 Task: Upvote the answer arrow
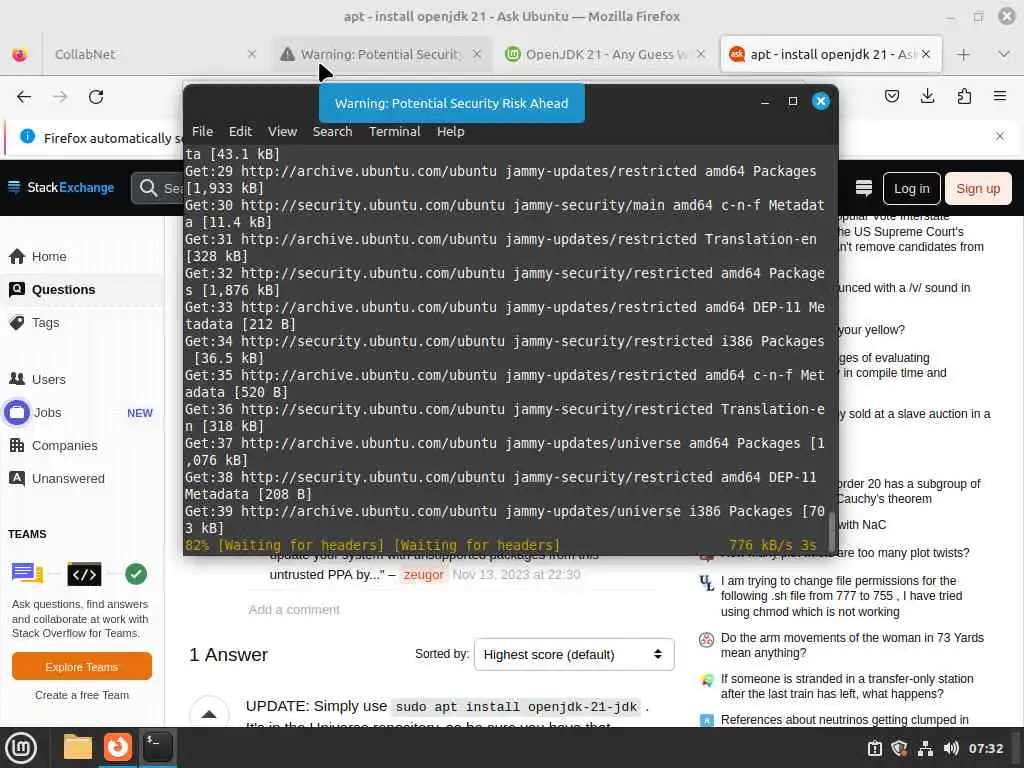209,714
